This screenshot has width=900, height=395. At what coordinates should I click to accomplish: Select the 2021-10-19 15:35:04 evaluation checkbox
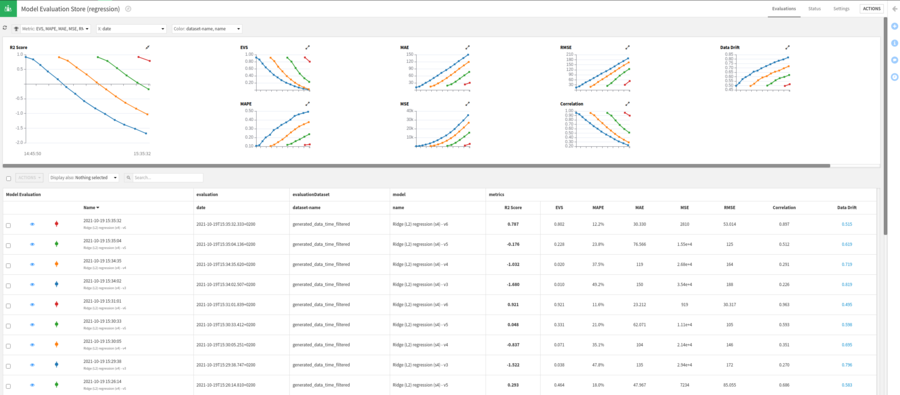pos(8,246)
